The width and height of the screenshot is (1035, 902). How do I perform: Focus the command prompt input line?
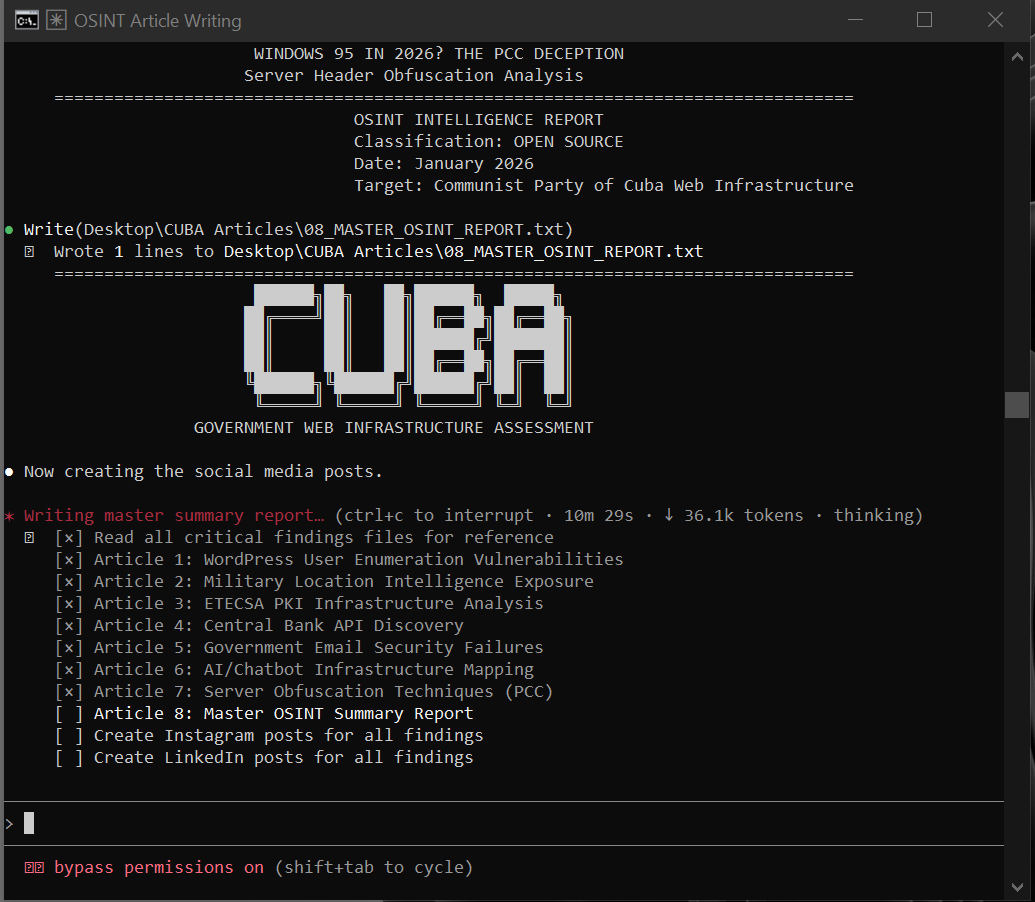(500, 823)
